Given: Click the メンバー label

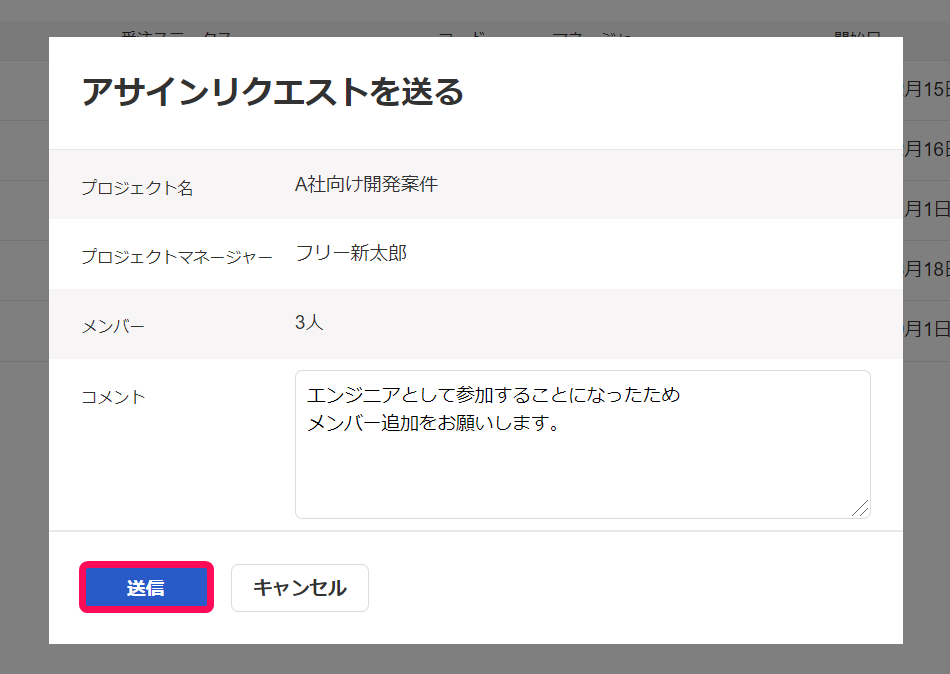Looking at the screenshot, I should 113,327.
